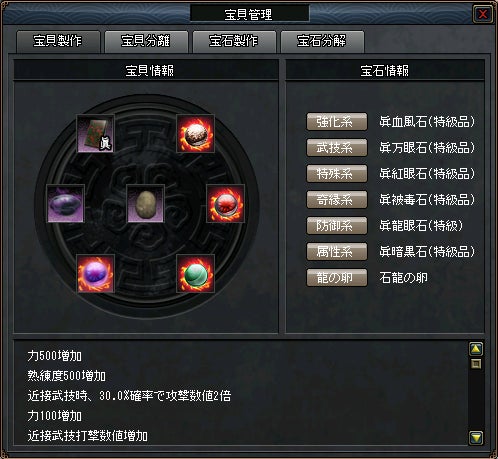Click the 強化系 button

[337, 122]
